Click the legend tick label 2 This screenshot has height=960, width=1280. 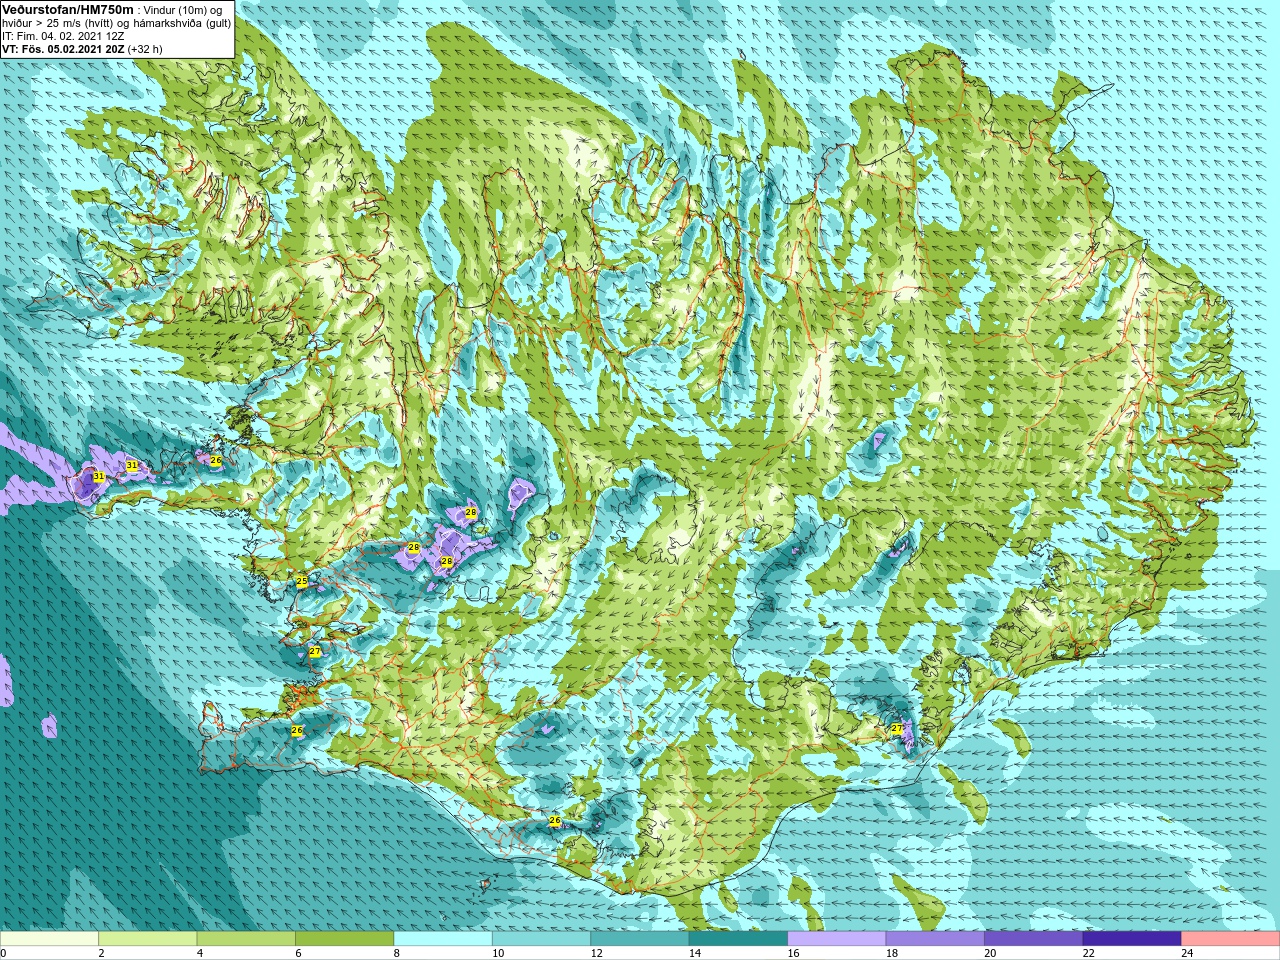101,954
